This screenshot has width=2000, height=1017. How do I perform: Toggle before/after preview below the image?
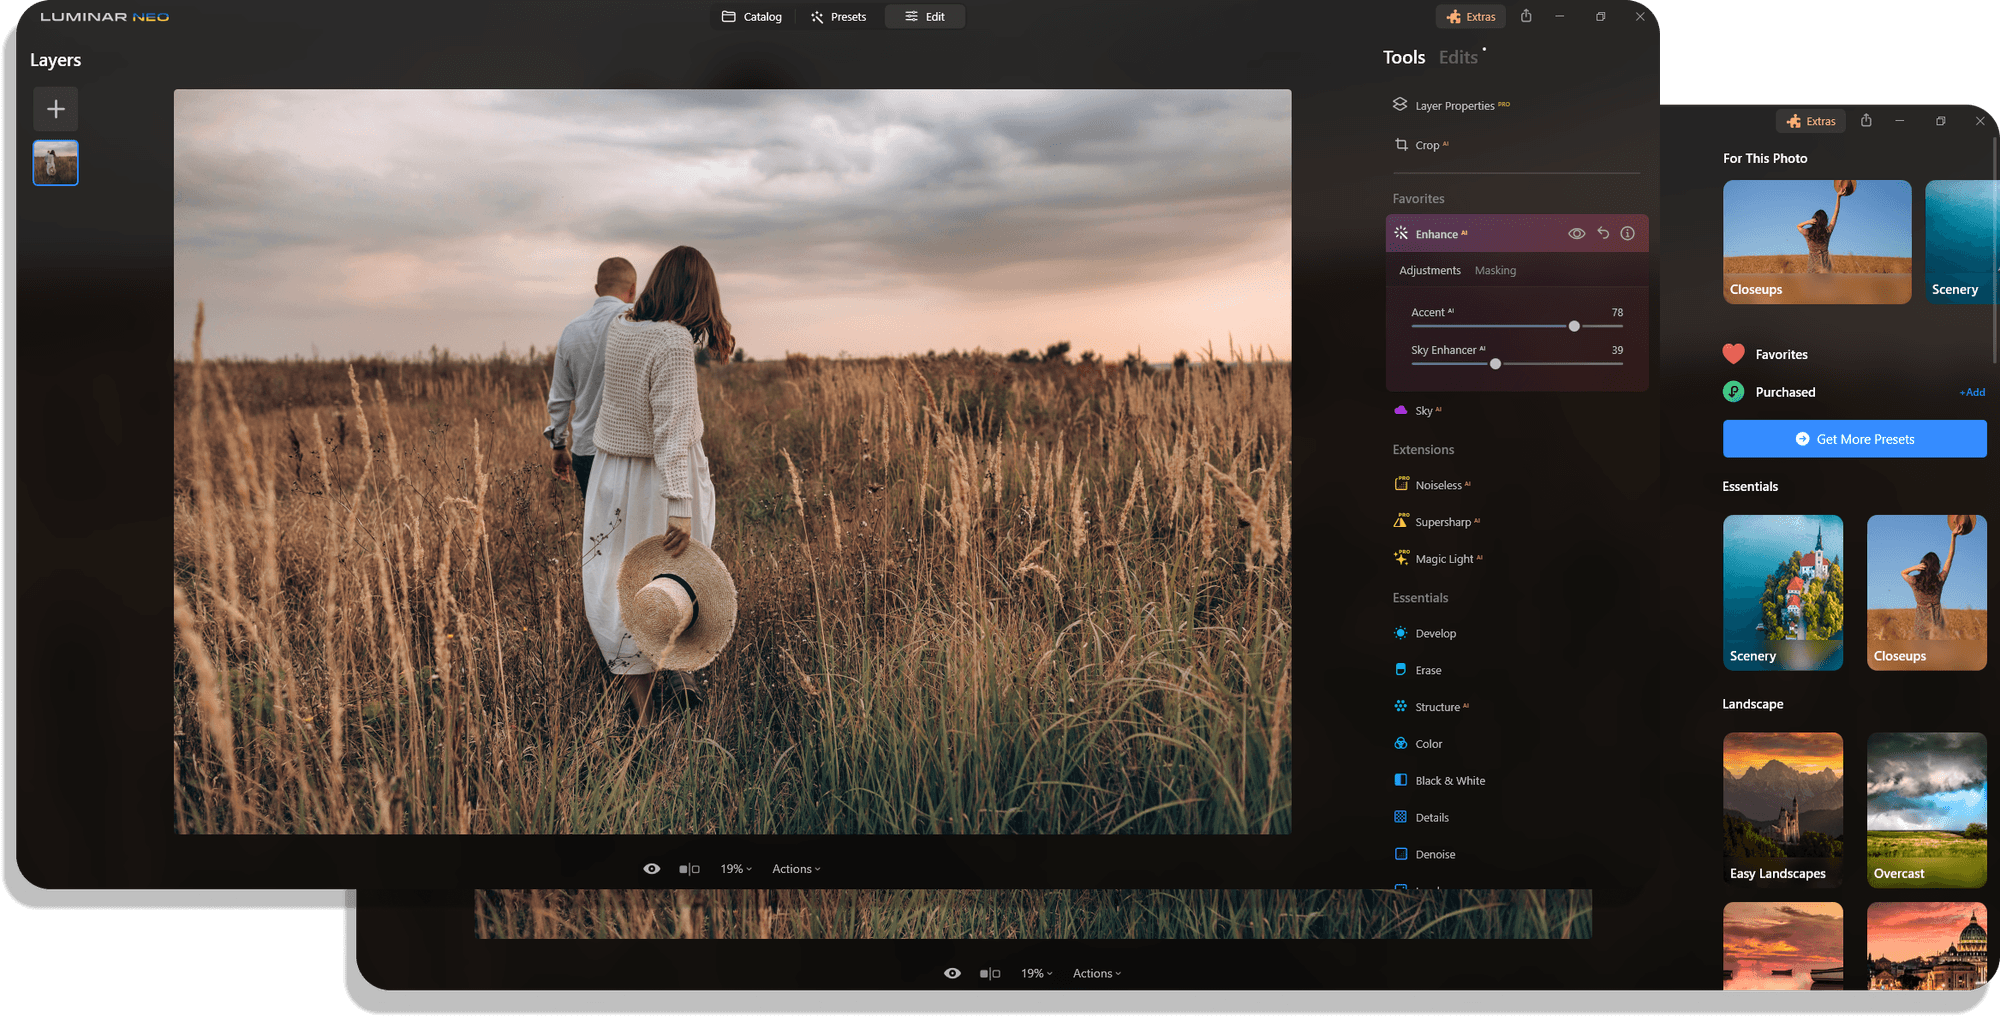coord(651,868)
